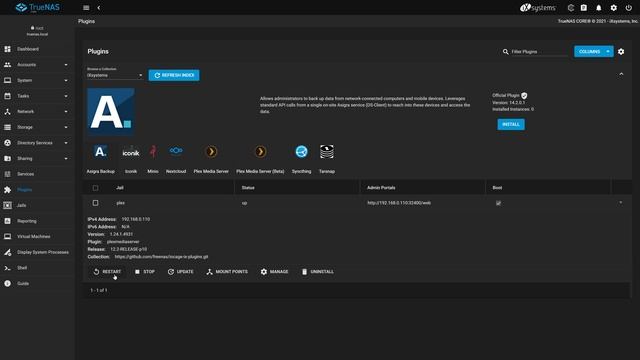Click the Refresh Index button
The image size is (640, 360).
tap(174, 75)
